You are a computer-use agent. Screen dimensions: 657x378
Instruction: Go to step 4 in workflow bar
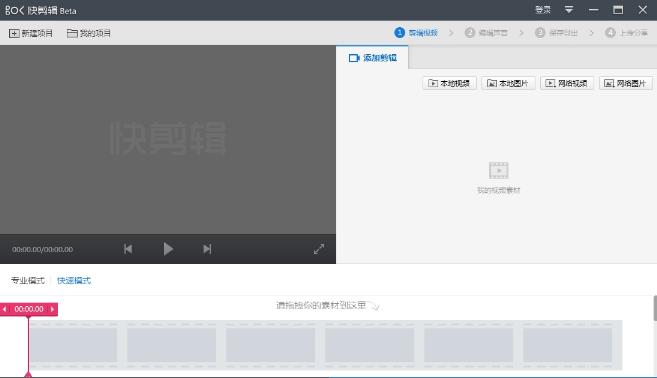coord(626,33)
